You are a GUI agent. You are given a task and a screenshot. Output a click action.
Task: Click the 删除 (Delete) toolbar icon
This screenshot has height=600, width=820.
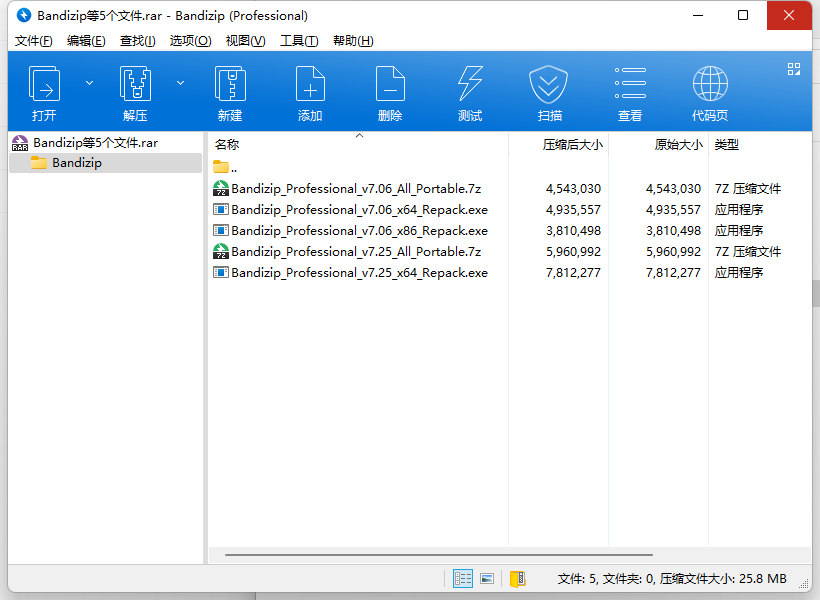pos(390,83)
